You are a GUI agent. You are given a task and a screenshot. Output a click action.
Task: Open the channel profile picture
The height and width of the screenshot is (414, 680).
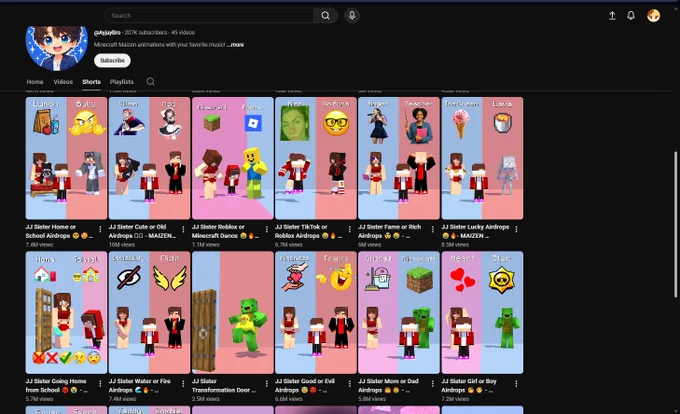(57, 48)
